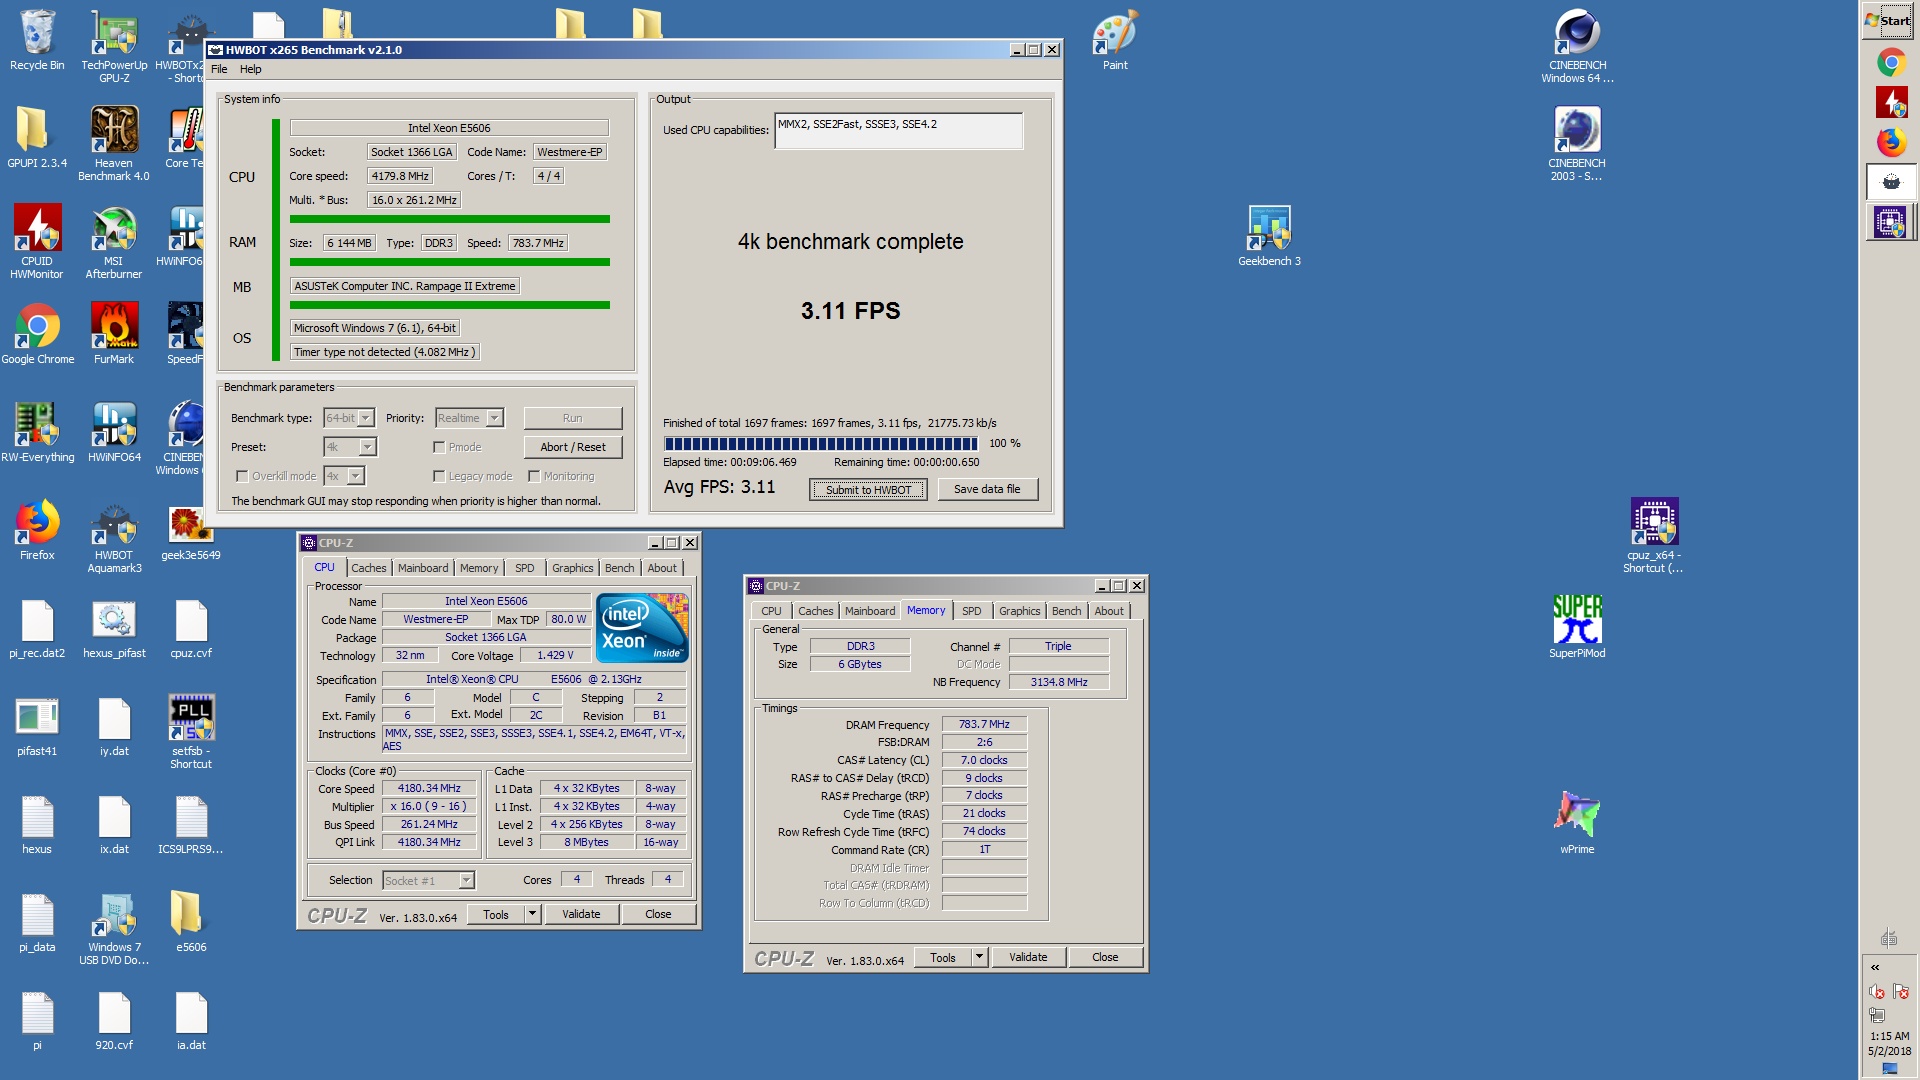The height and width of the screenshot is (1080, 1920).
Task: Open the Start button
Action: tap(1888, 20)
